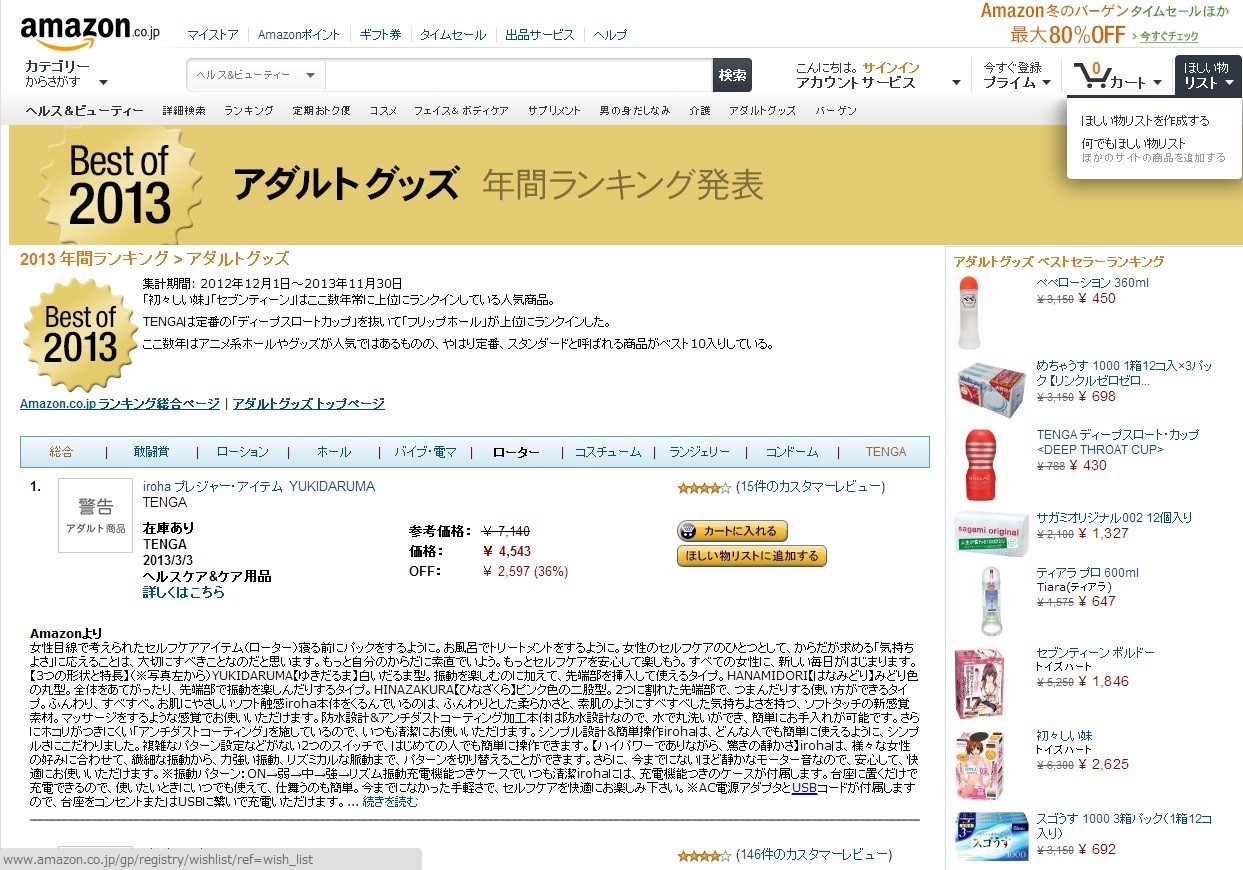Select the ランジェリー ranking tab
Screen dimensions: 1243x870
[x=699, y=452]
